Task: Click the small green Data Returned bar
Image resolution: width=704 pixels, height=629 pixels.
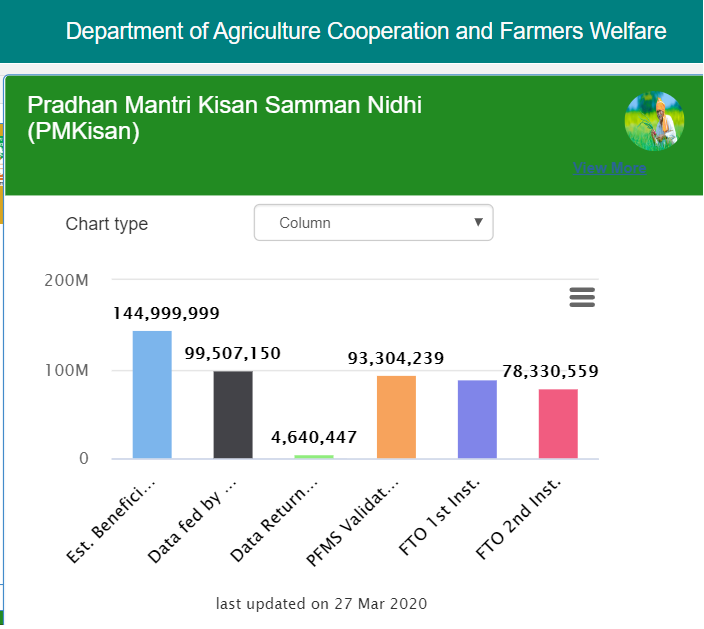Action: [x=314, y=457]
